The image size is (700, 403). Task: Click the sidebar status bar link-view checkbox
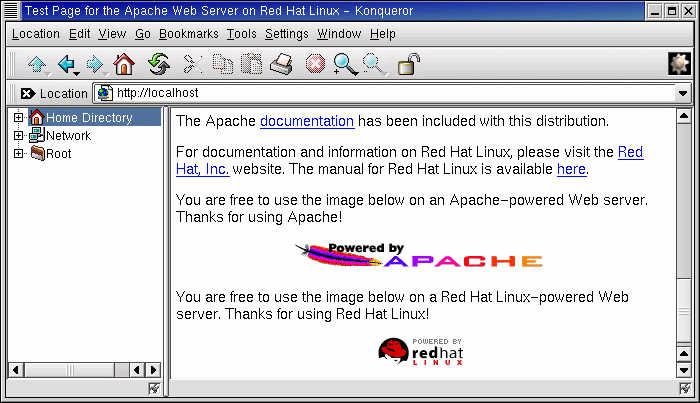coord(154,388)
